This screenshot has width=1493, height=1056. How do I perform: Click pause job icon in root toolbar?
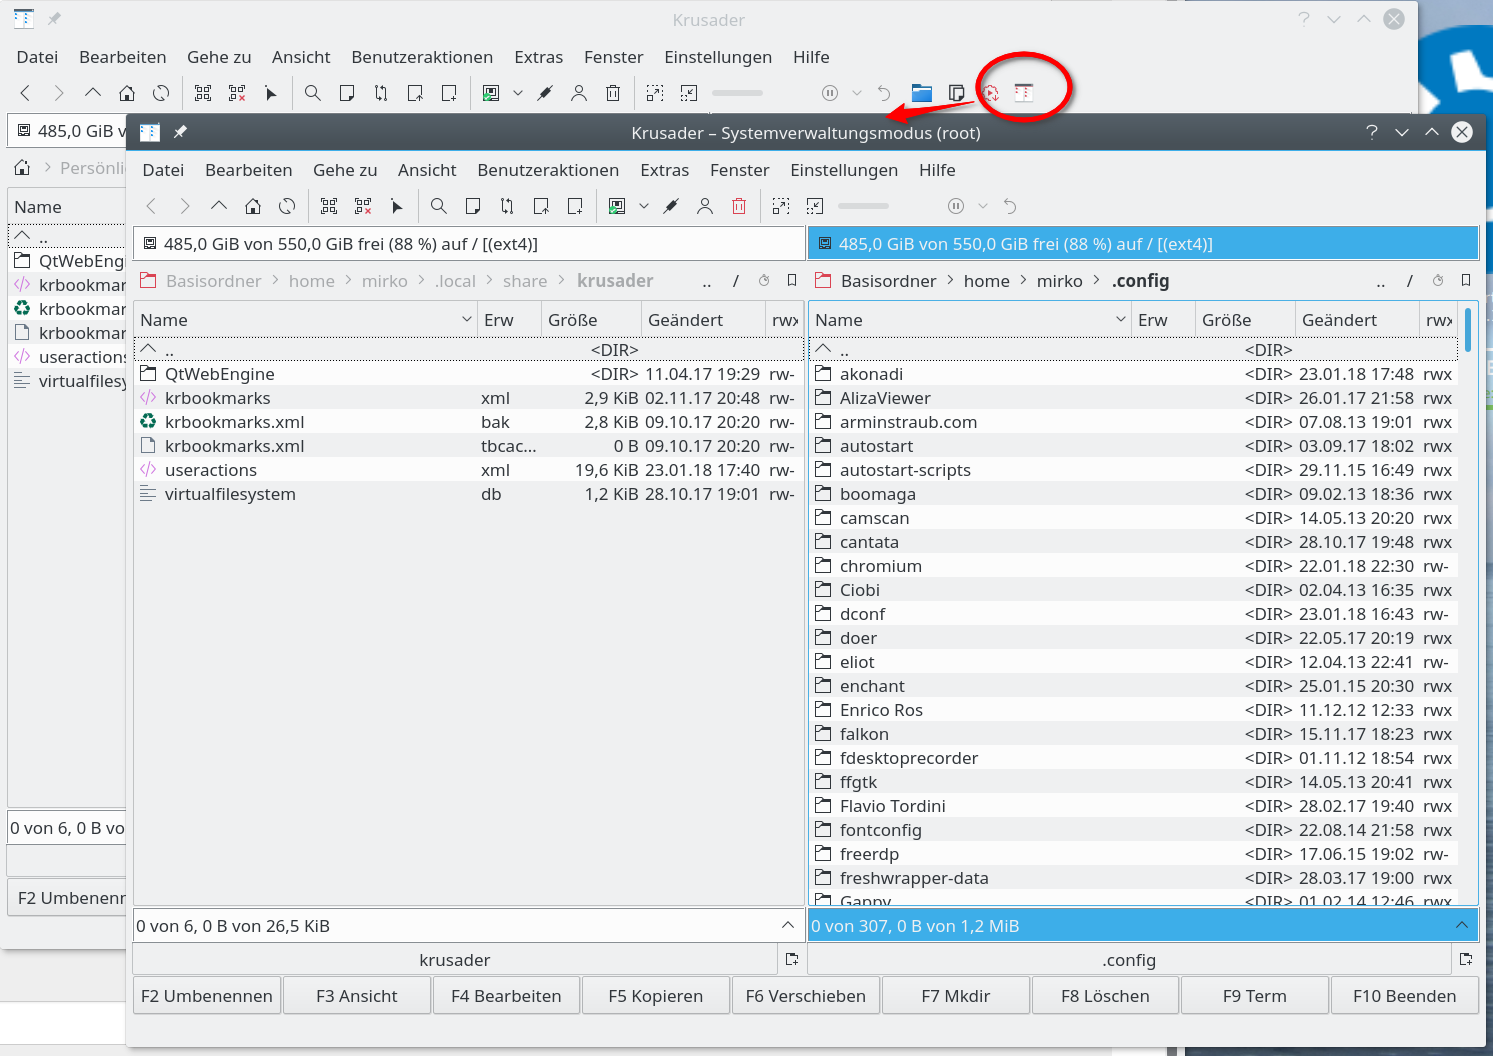click(x=956, y=206)
